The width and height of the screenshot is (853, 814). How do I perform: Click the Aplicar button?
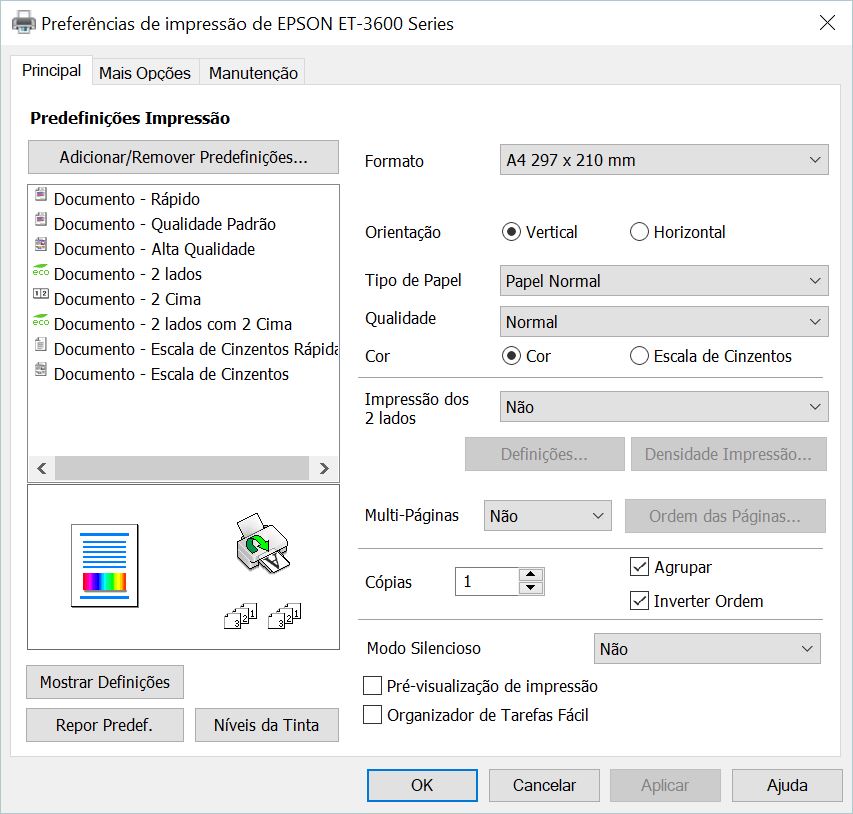tap(665, 785)
